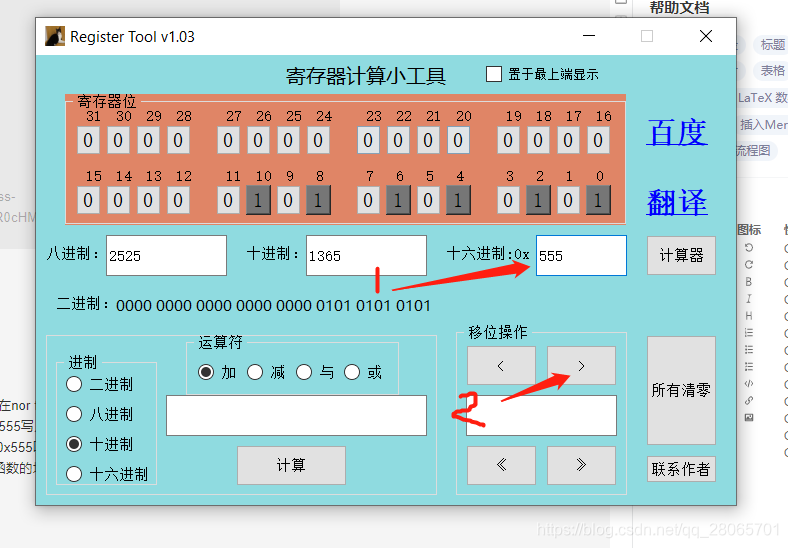This screenshot has width=788, height=548.
Task: Toggle register bit 31
Action: (88, 140)
